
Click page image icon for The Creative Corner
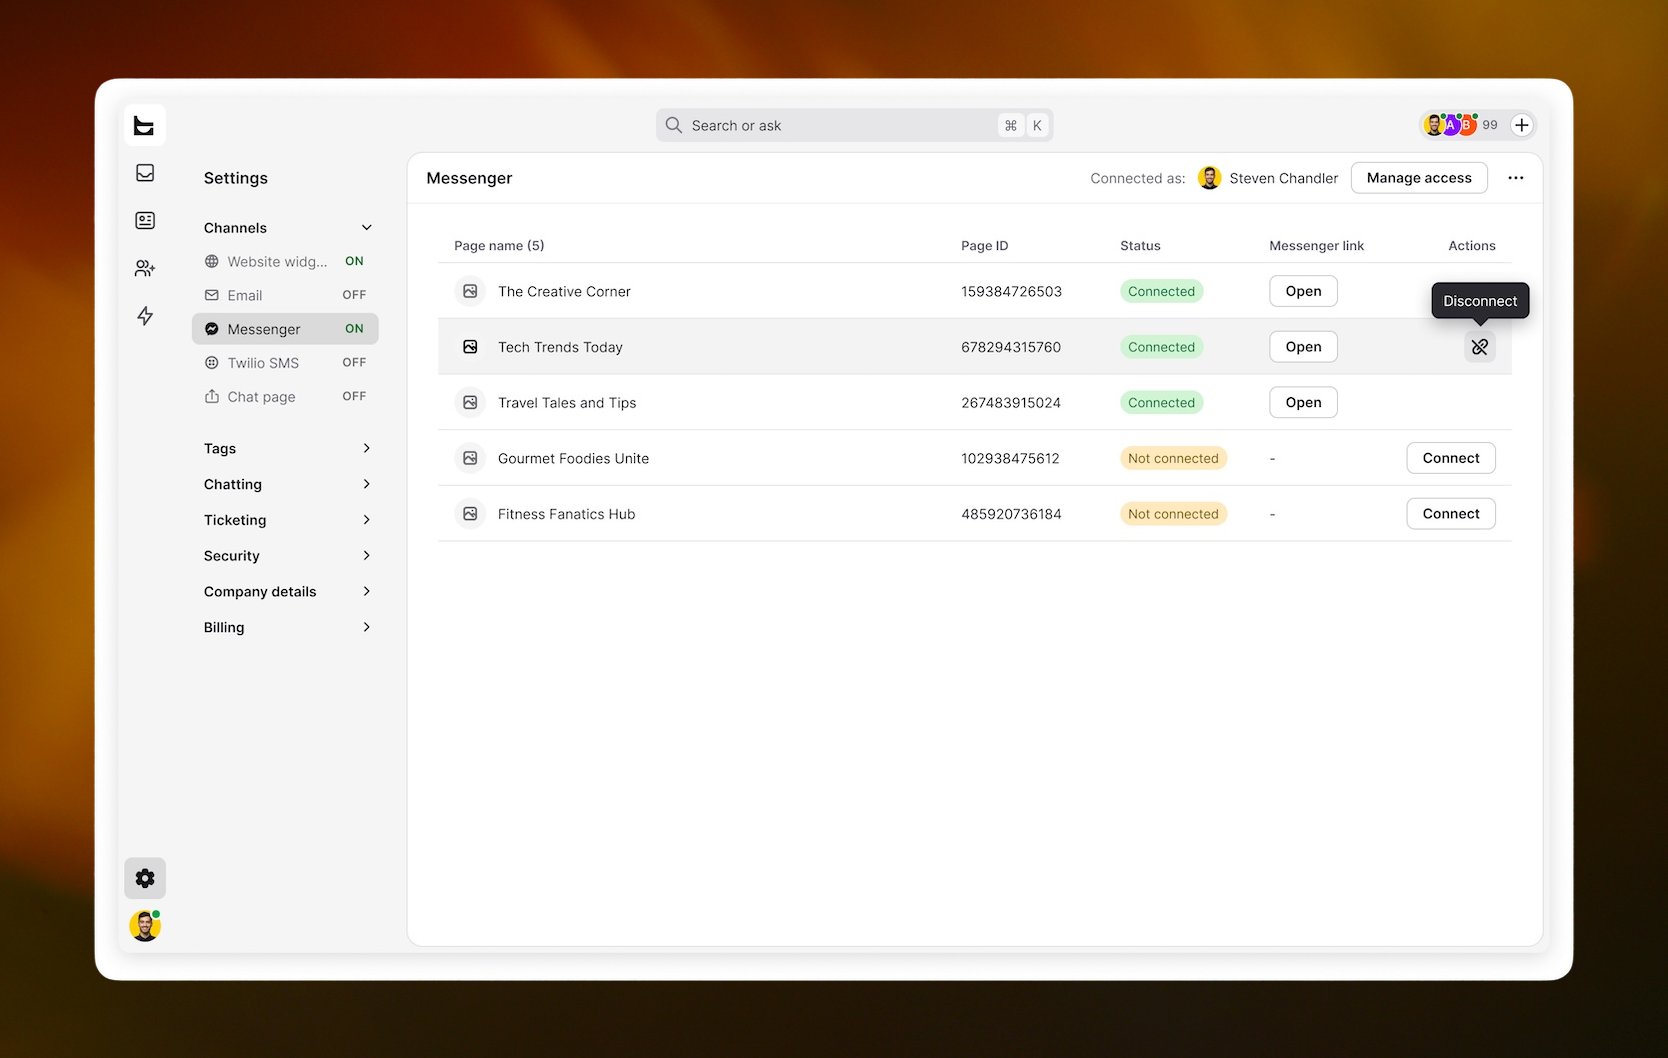[470, 291]
